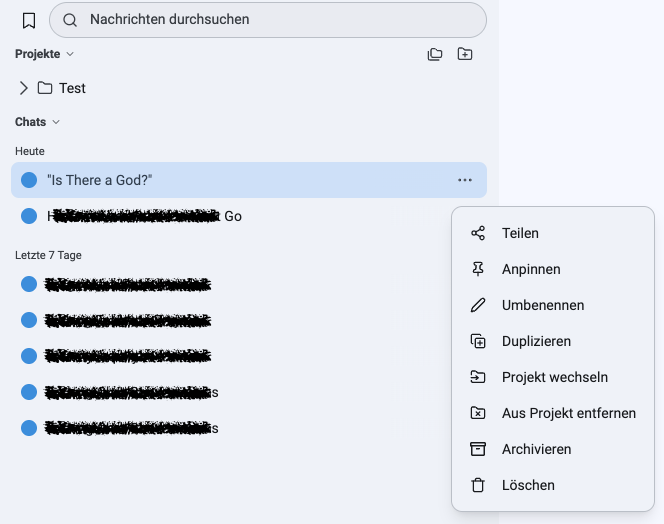Click folder-x icon beside Aus Projekt entfernen
This screenshot has height=524, width=664.
(x=478, y=413)
